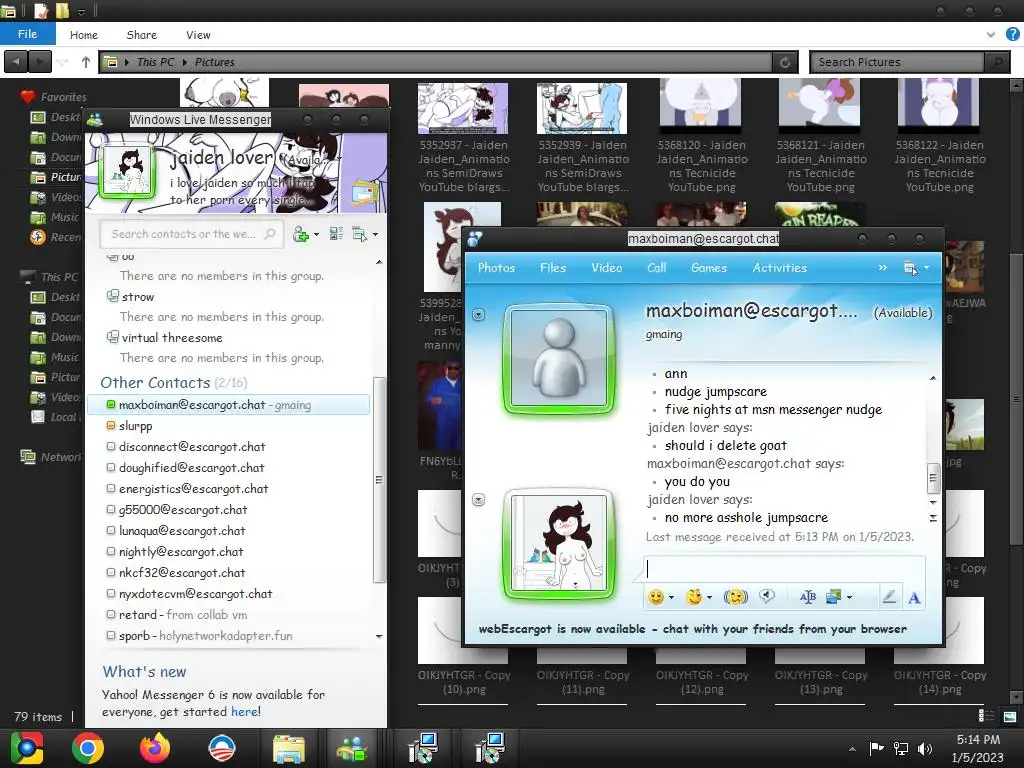Expand more chat toolbar options chevron
The image size is (1024, 768).
coord(882,267)
